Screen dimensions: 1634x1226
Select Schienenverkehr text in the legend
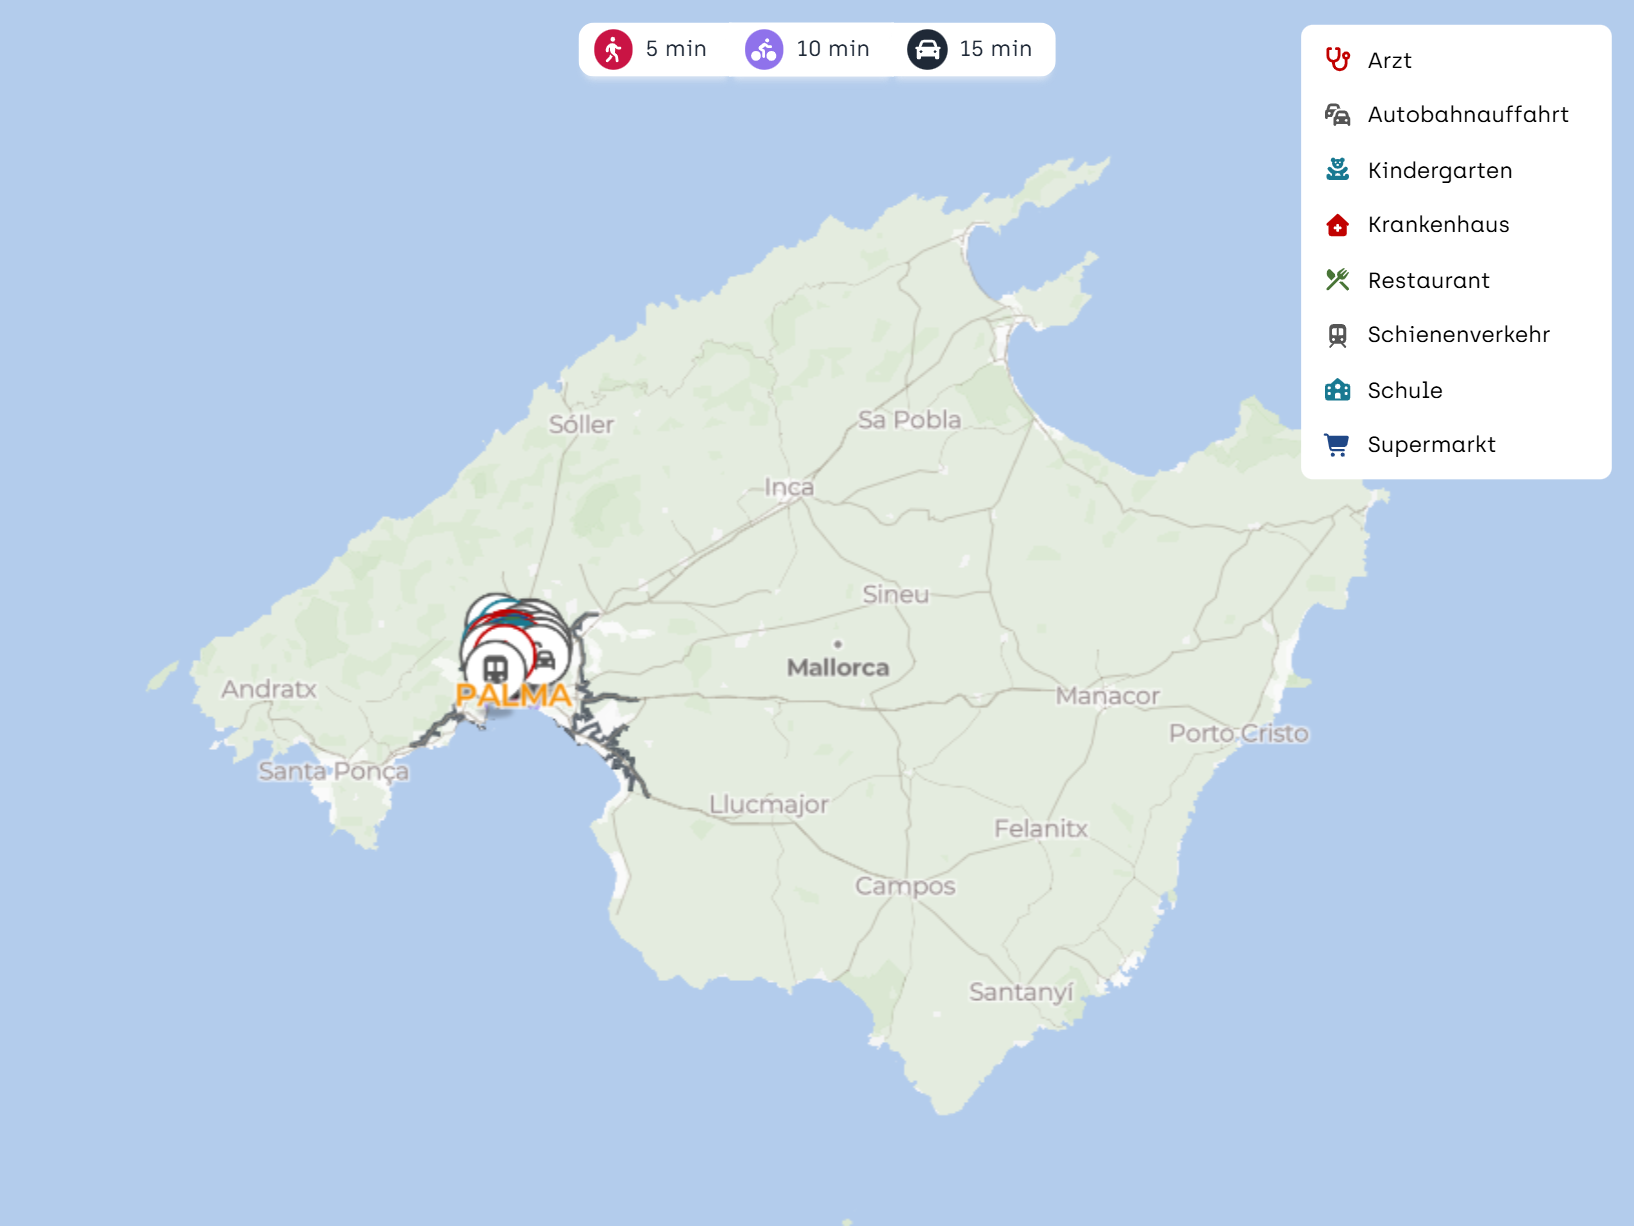(x=1458, y=335)
